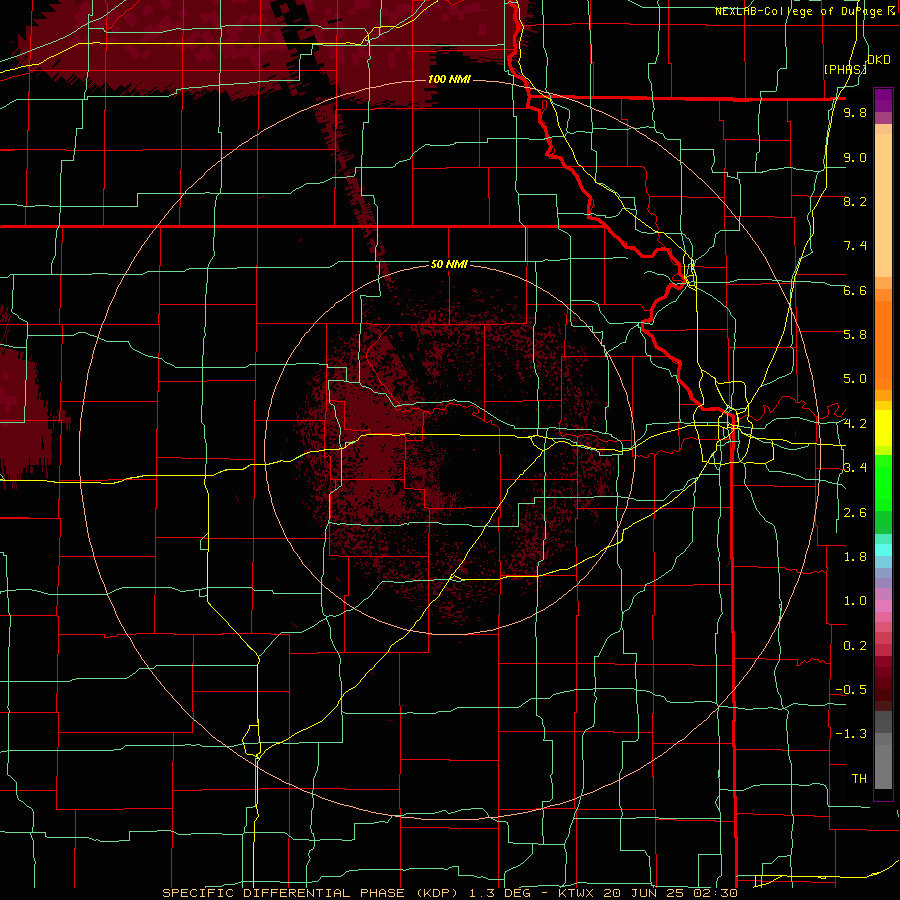900x900 pixels.
Task: Pick the cyan swatch in the legend bar
Action: click(x=883, y=549)
